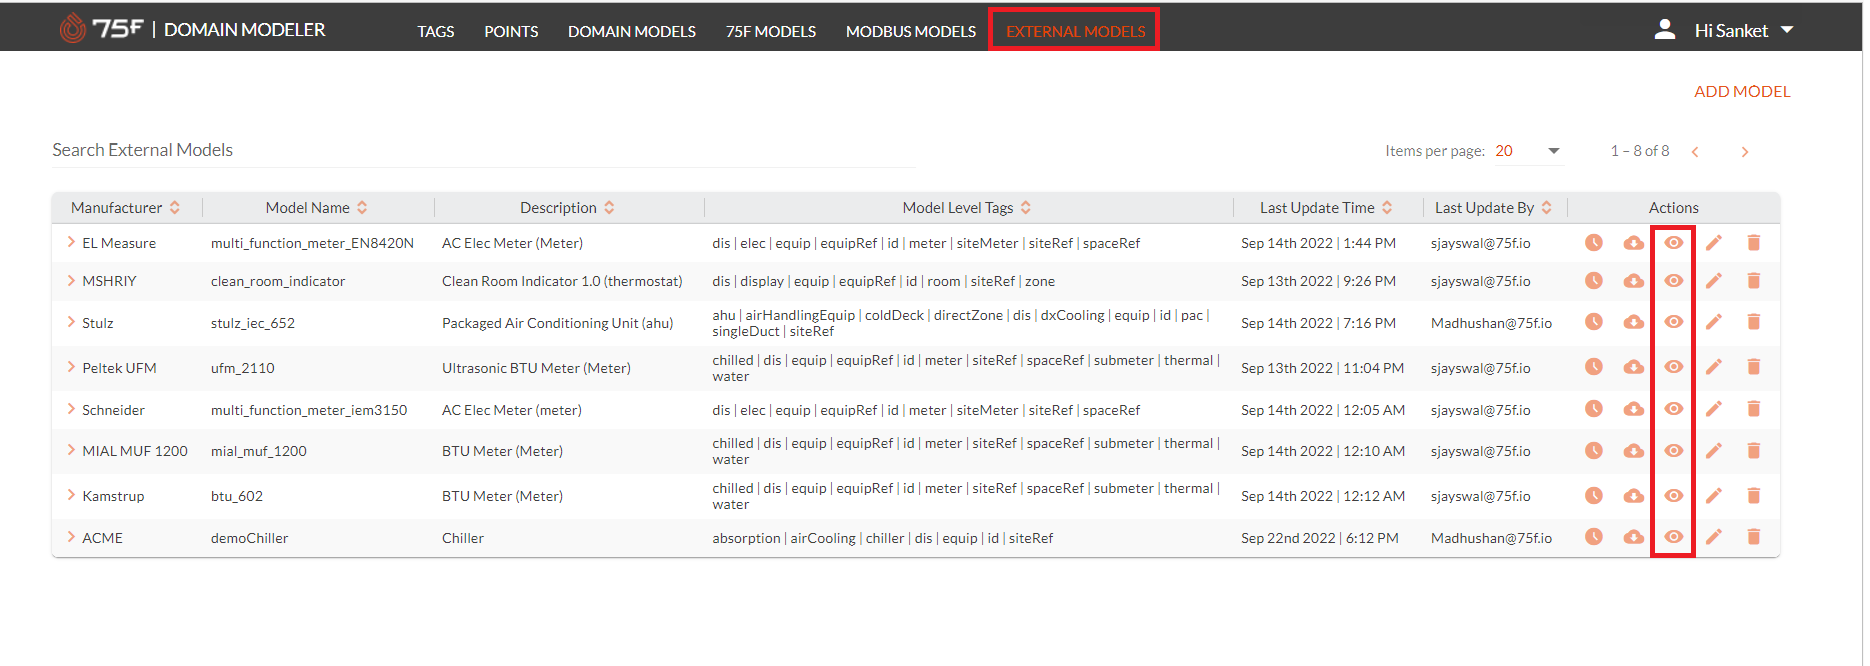The image size is (1870, 666).
Task: Edit the ACME demoChiller model
Action: pos(1714,537)
